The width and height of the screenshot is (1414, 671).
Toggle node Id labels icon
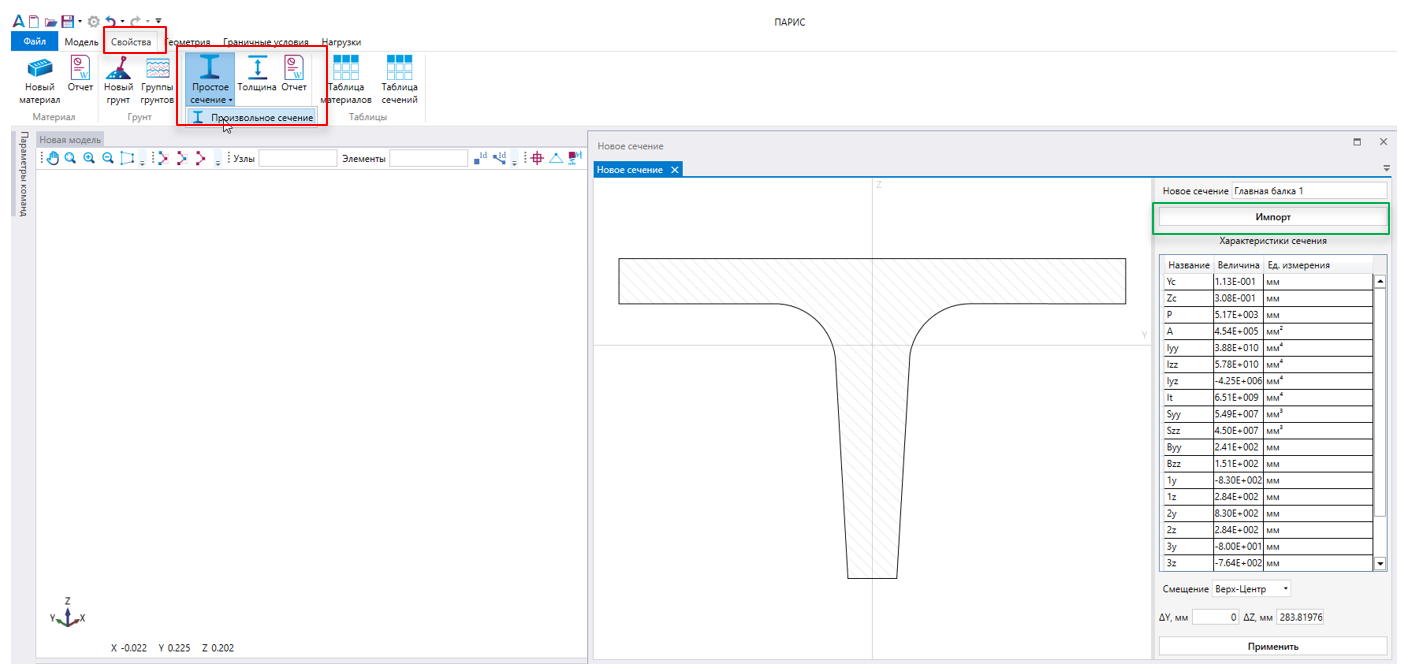[x=481, y=158]
